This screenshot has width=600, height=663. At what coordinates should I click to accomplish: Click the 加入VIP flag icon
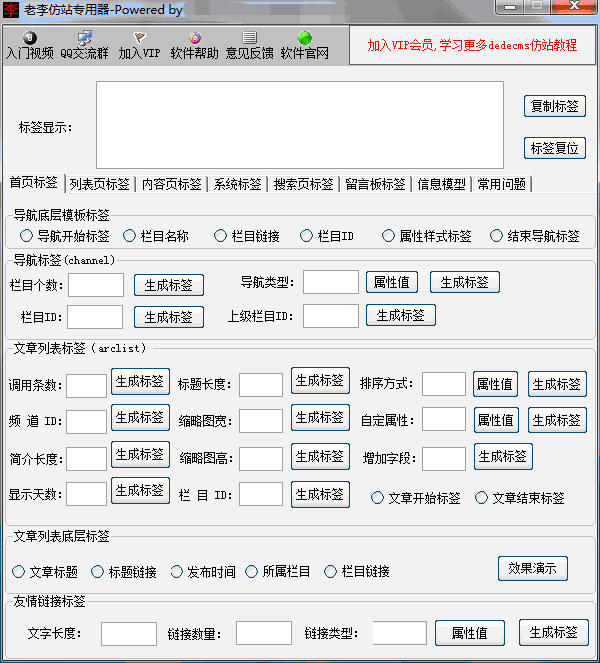tap(138, 38)
